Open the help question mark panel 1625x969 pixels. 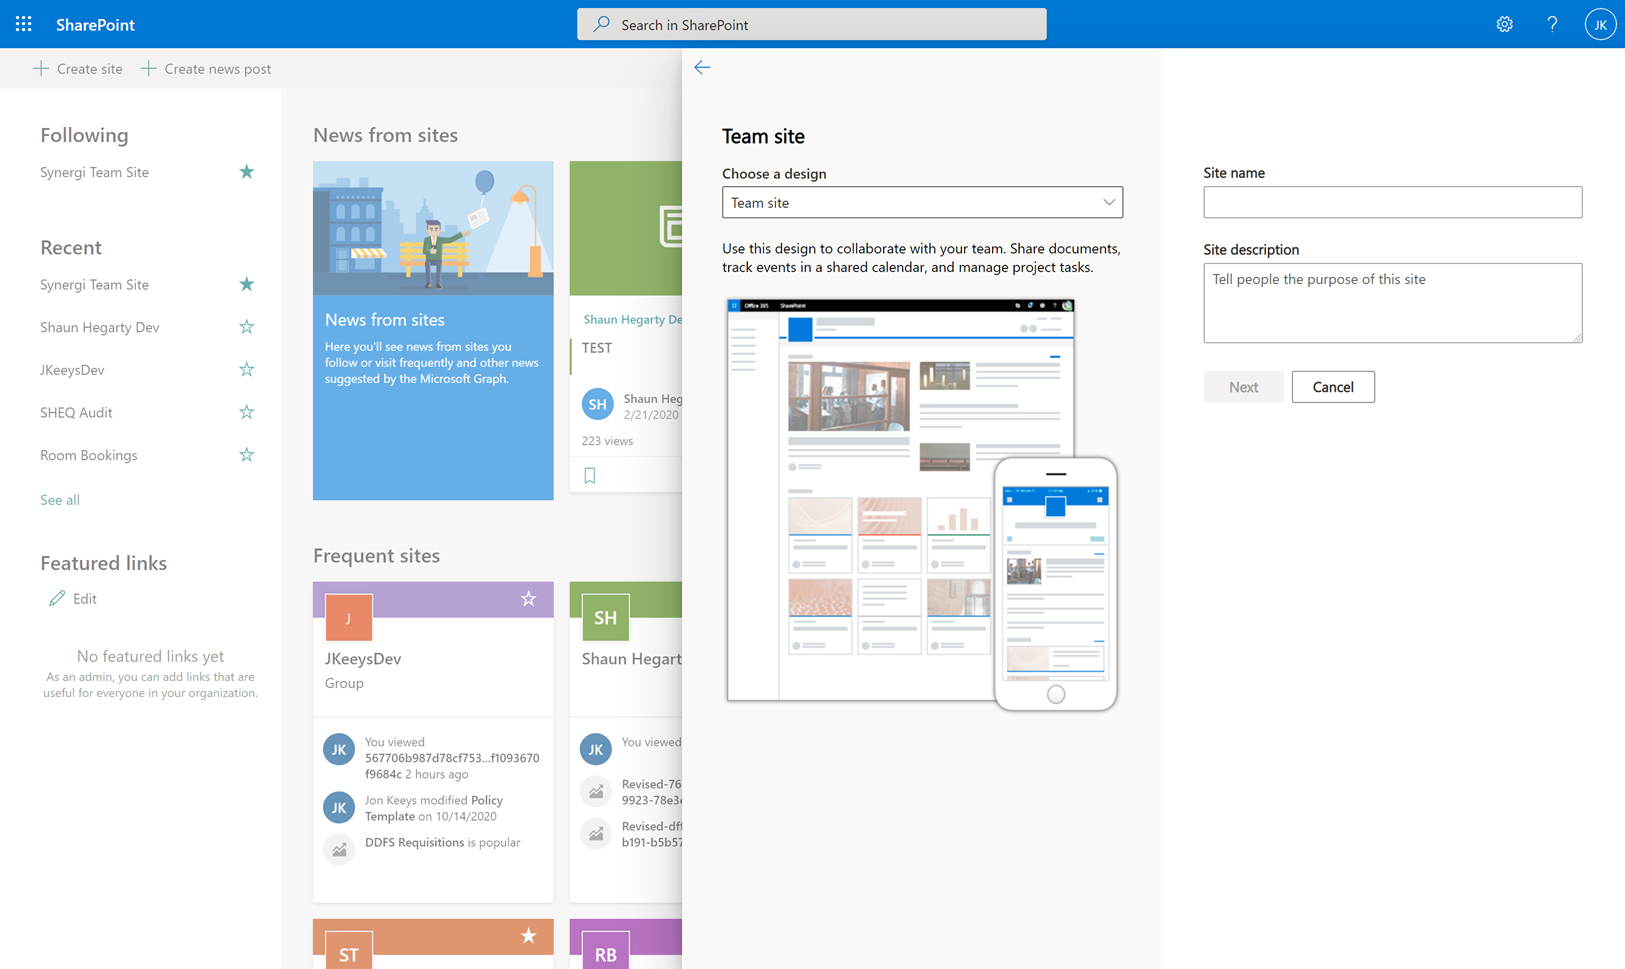1552,23
